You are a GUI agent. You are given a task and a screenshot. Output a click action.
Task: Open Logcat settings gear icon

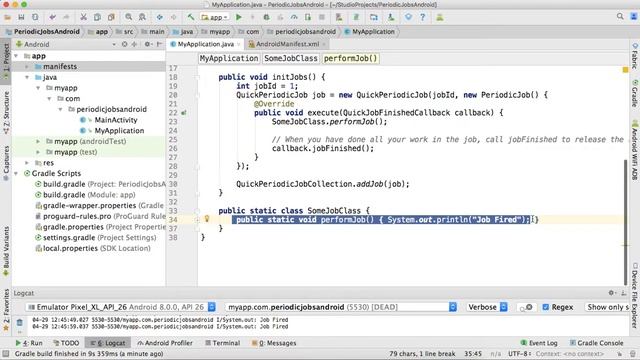(611, 293)
